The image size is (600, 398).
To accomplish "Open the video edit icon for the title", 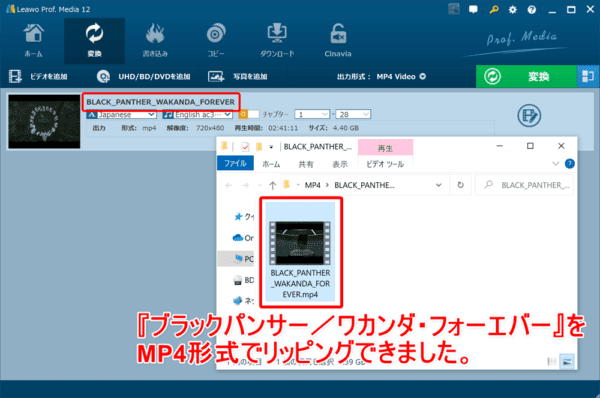I will pyautogui.click(x=529, y=116).
